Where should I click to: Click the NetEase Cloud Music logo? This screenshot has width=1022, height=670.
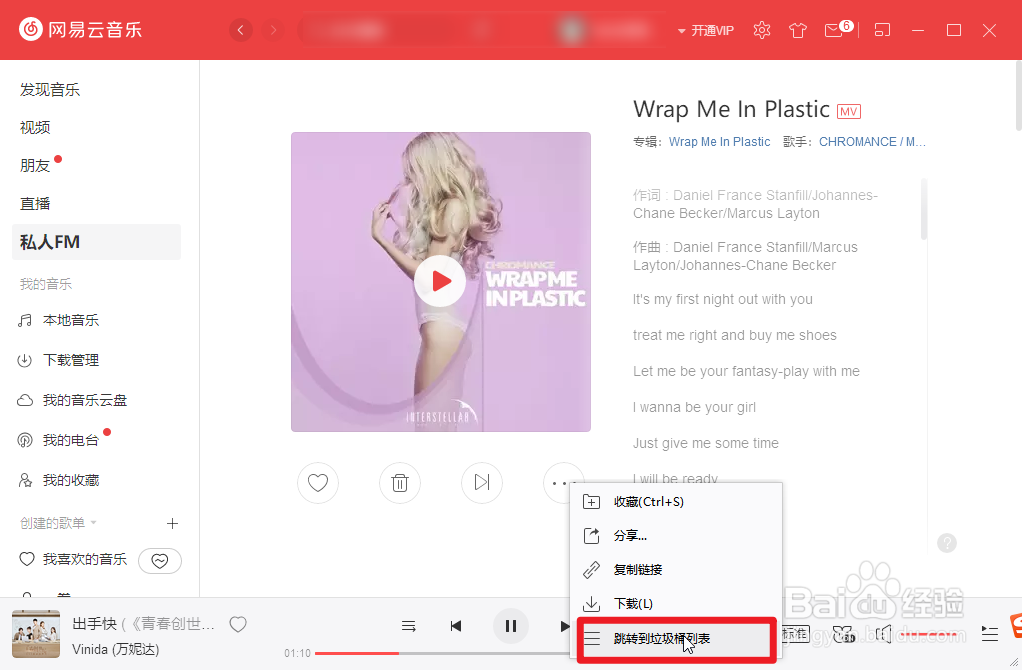tap(80, 29)
